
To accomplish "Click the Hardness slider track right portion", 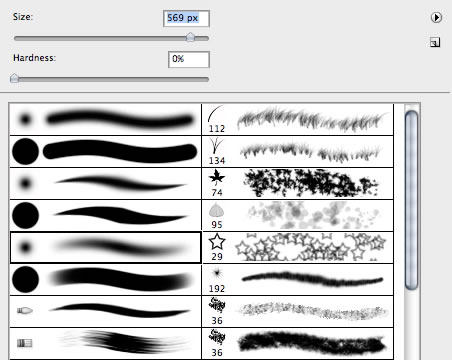I will tap(113, 79).
